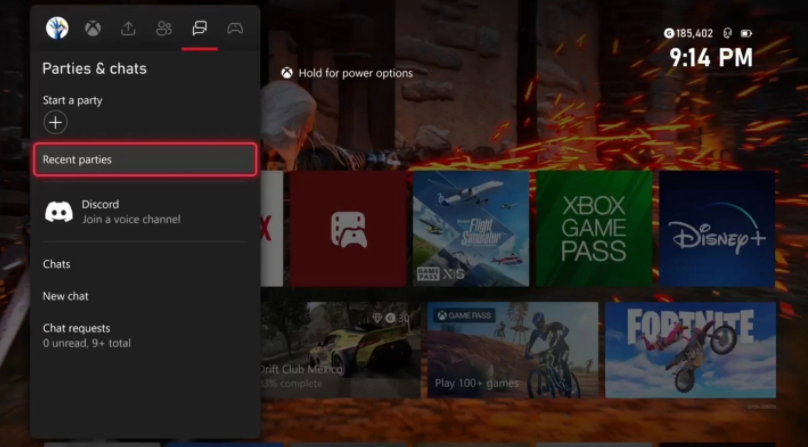The height and width of the screenshot is (447, 808).
Task: Select the Parties & chats tab icon
Action: click(200, 28)
